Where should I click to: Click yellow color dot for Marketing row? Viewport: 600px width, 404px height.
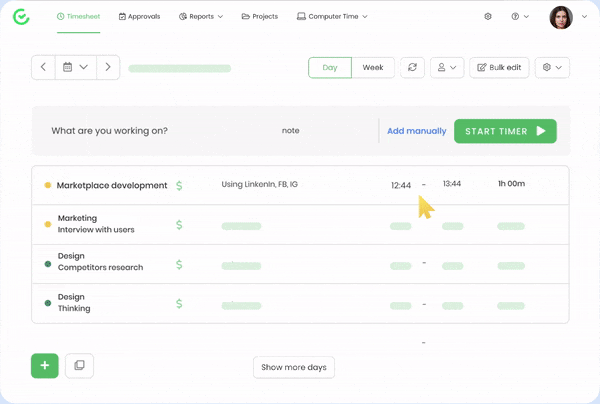[x=48, y=224]
